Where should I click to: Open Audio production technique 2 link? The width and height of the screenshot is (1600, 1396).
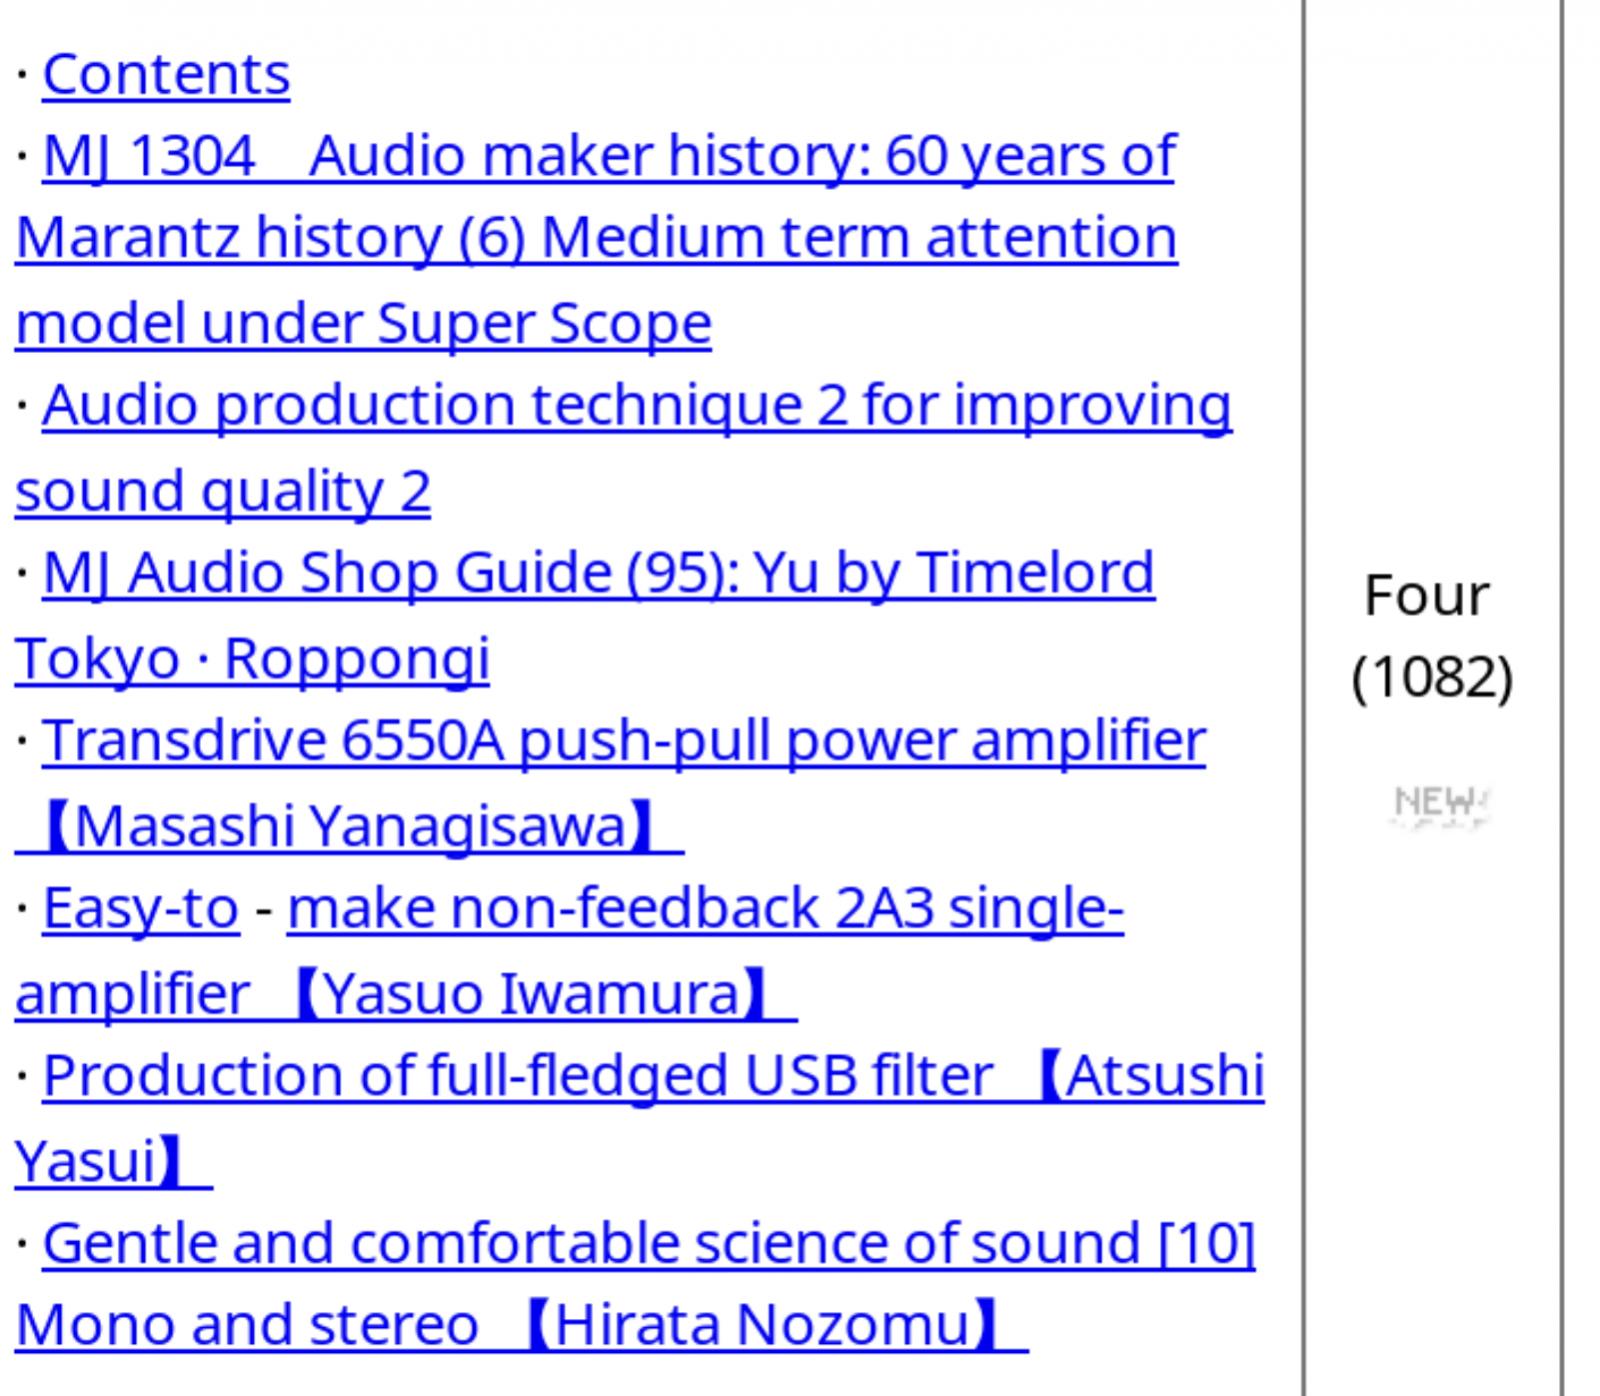(637, 406)
